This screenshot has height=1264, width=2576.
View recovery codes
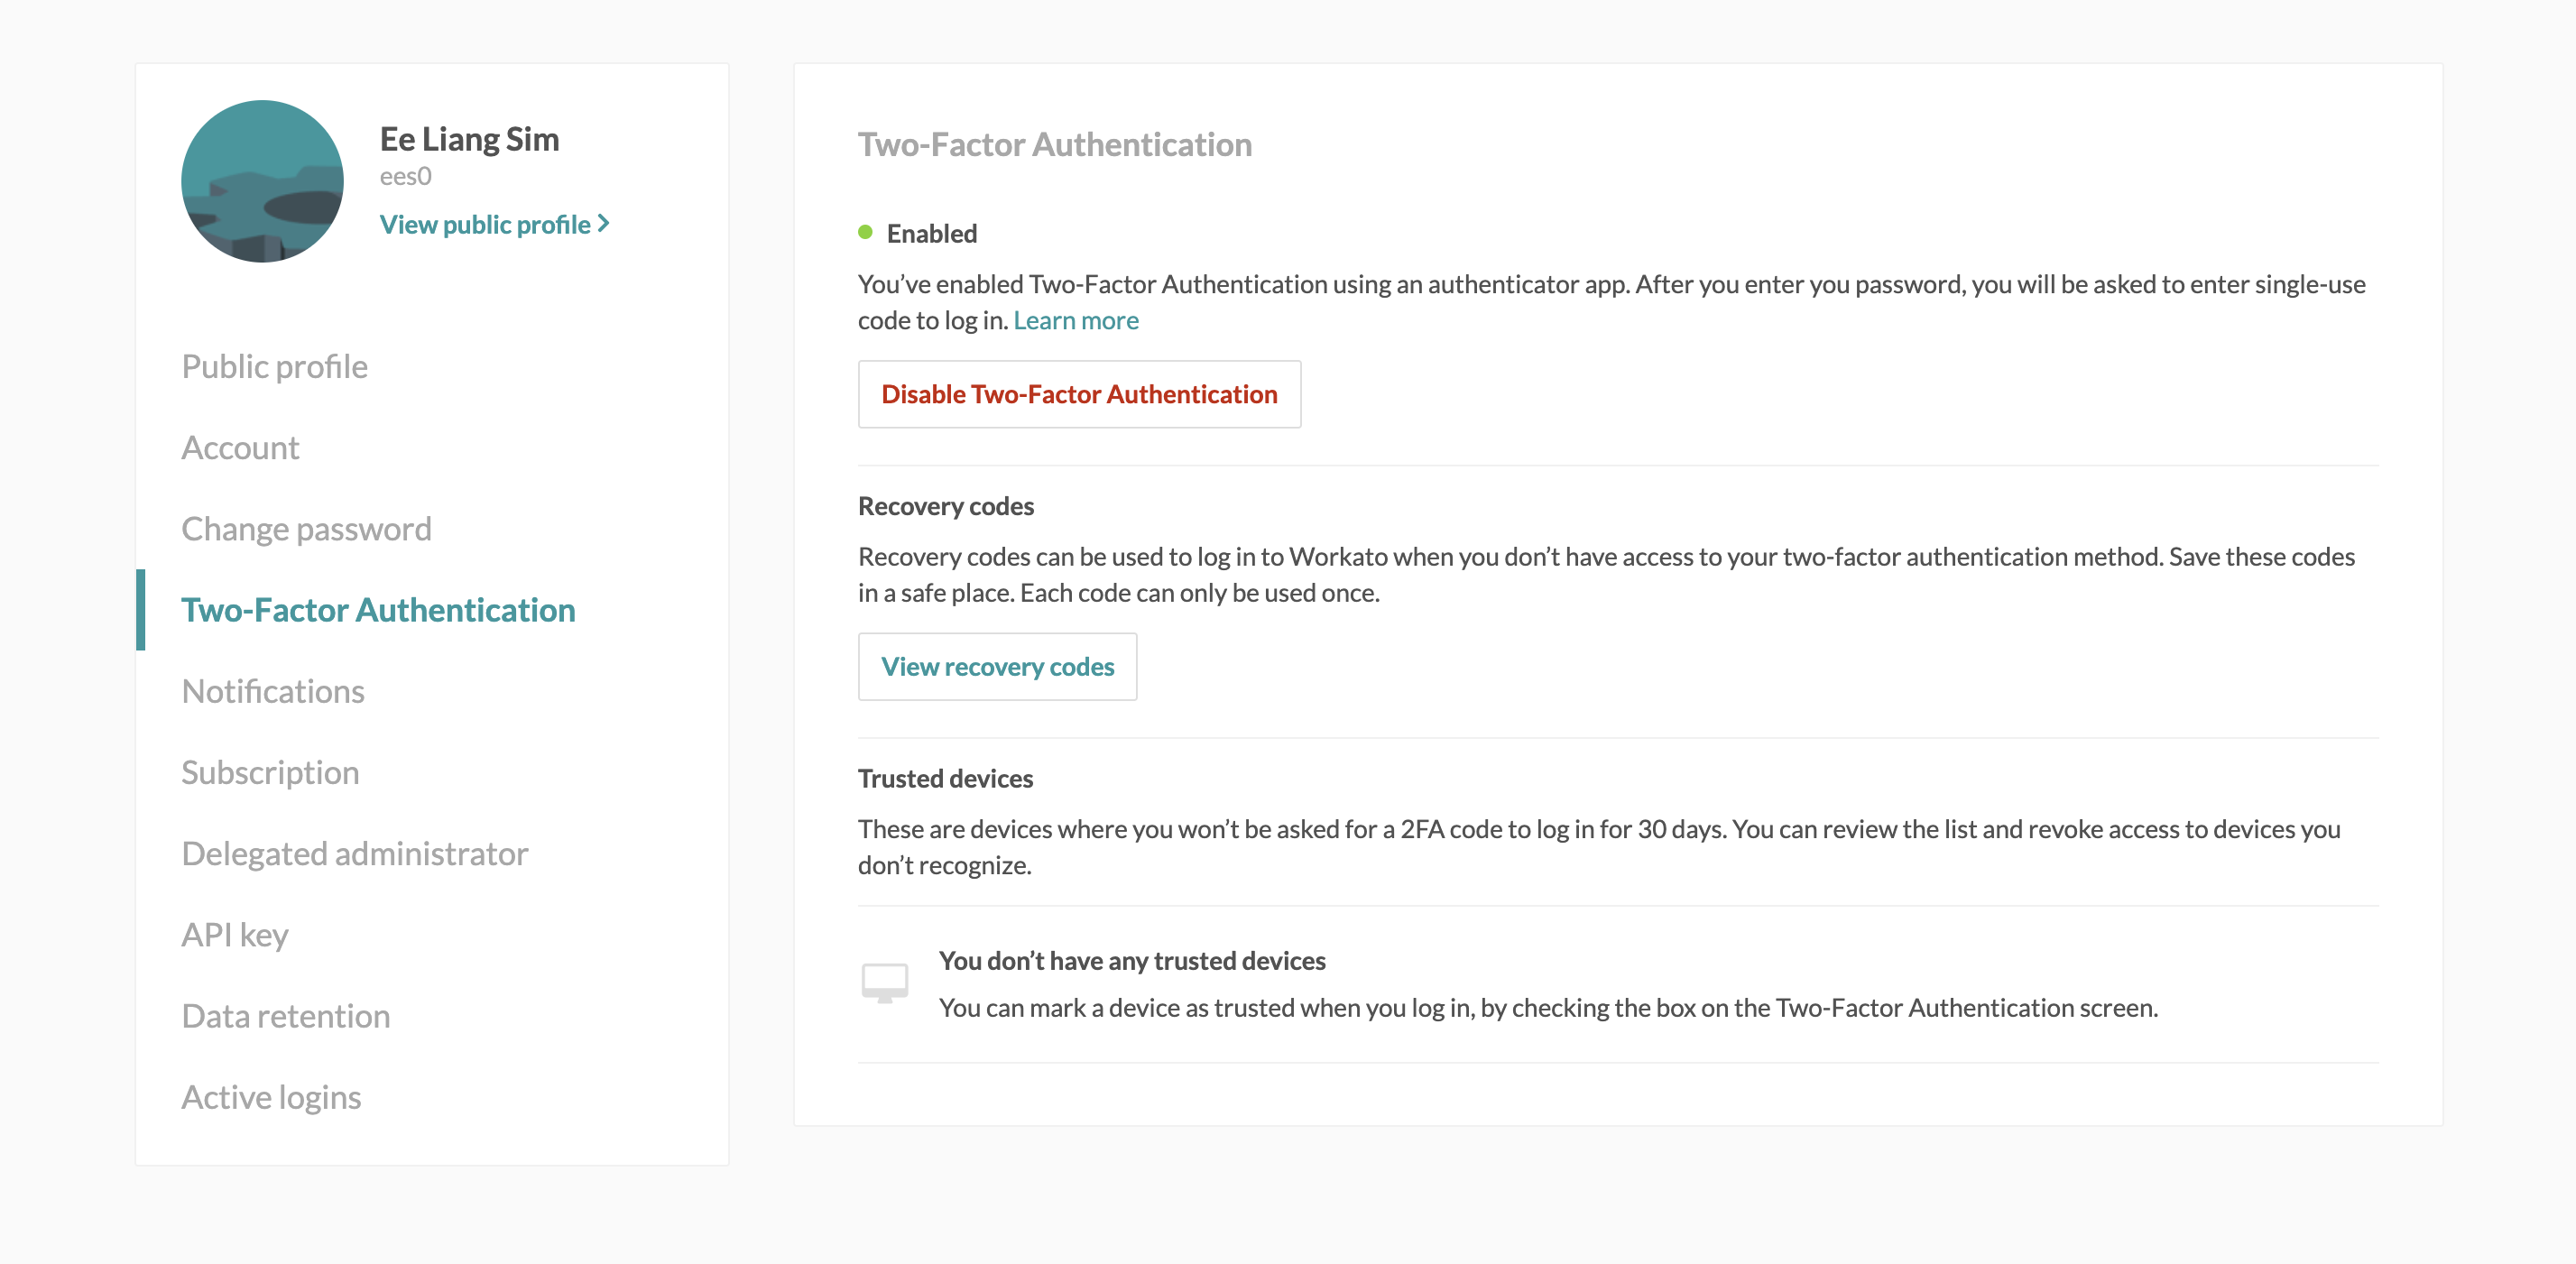[996, 666]
